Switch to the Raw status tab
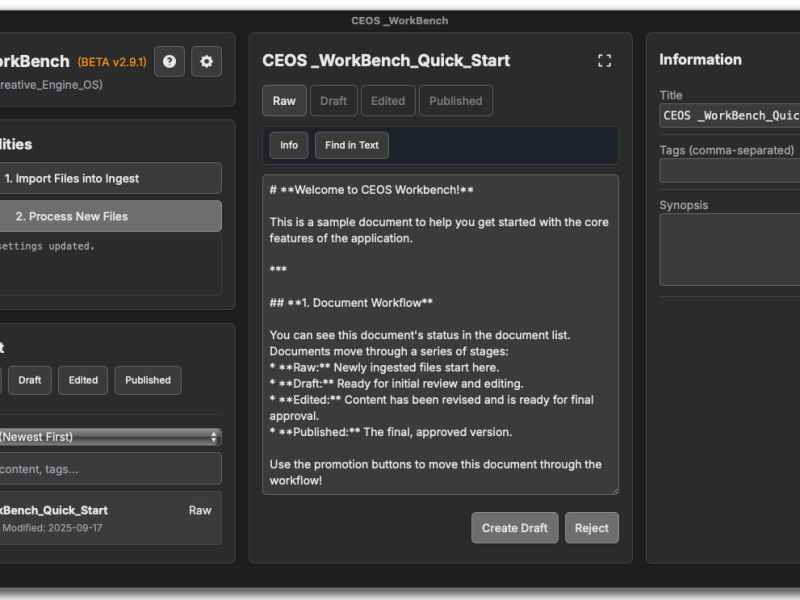The width and height of the screenshot is (800, 600). (284, 100)
